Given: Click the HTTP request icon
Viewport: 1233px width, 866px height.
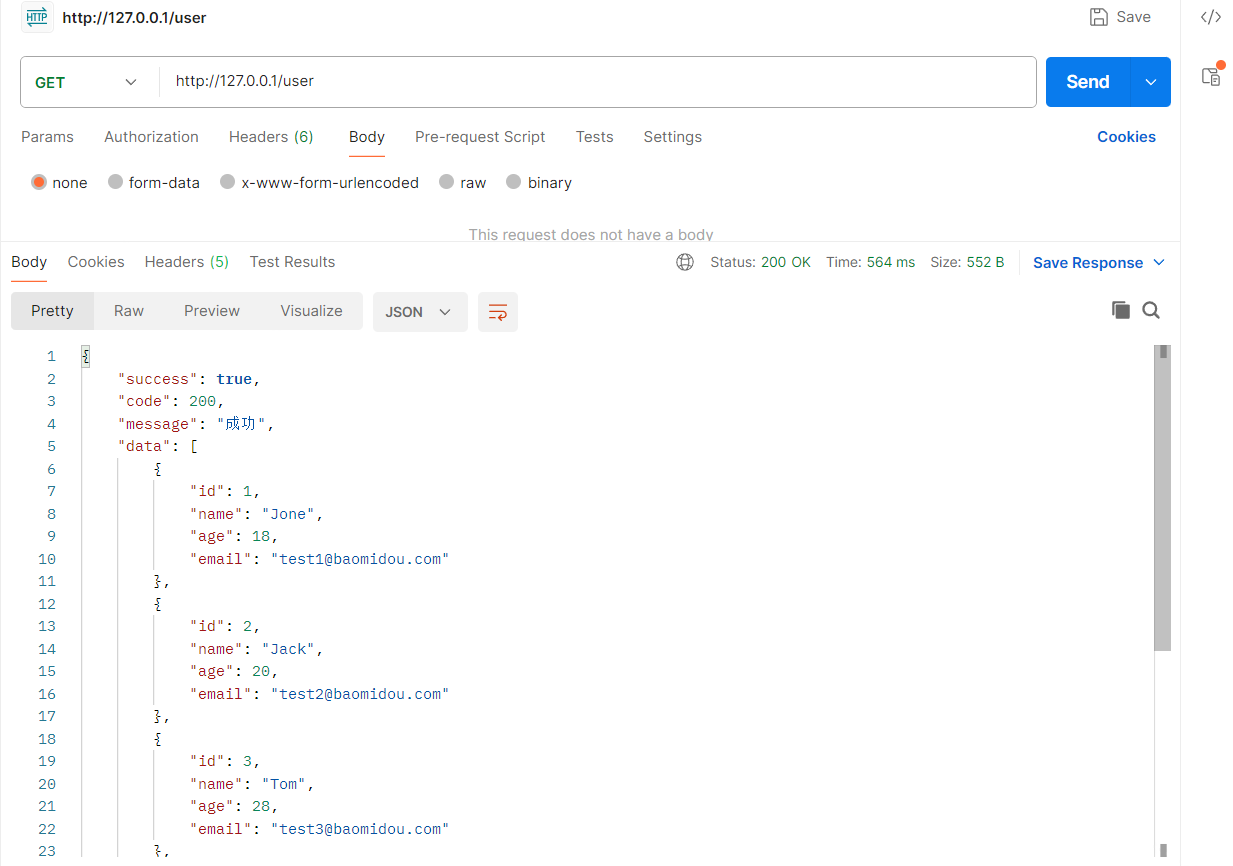Looking at the screenshot, I should pos(37,17).
